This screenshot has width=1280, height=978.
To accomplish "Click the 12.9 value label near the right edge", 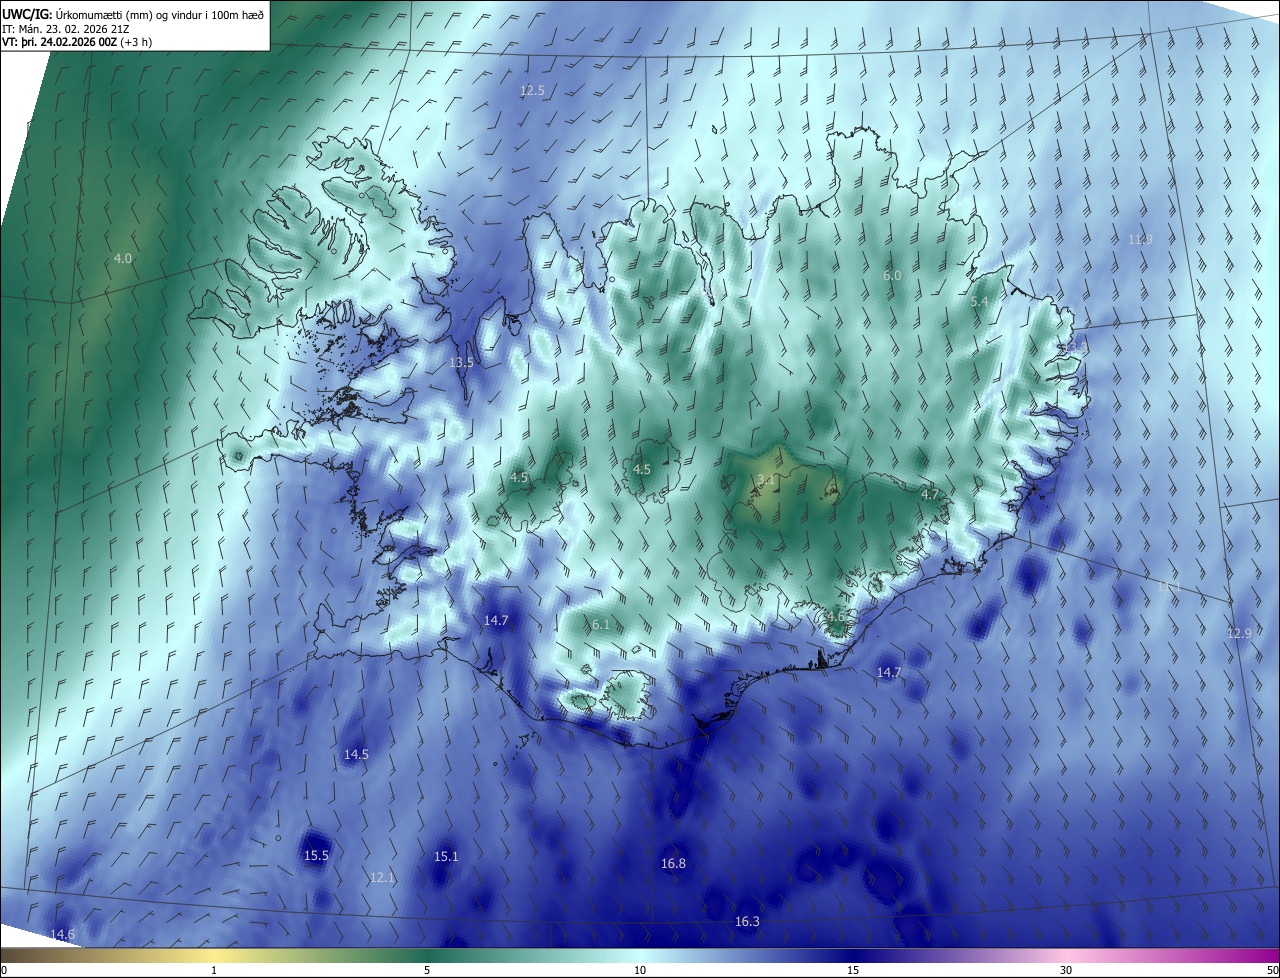I will tap(1239, 633).
